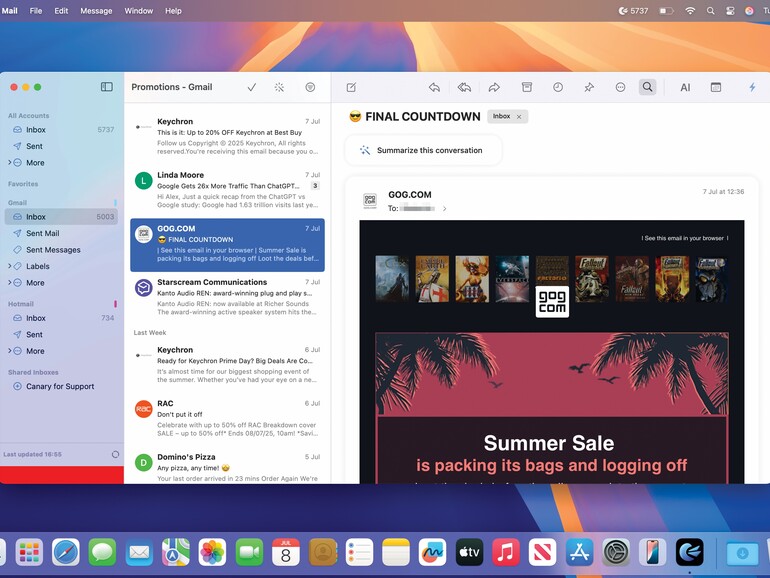Image resolution: width=770 pixels, height=578 pixels.
Task: Expand Linda Moore thread count 3 badge
Action: click(x=315, y=186)
